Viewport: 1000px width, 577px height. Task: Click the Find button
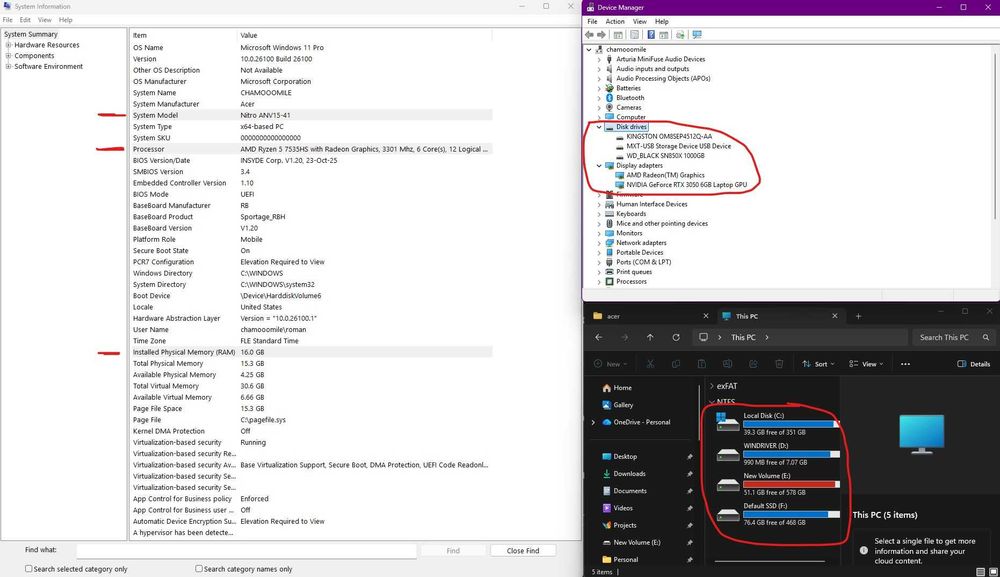(453, 551)
